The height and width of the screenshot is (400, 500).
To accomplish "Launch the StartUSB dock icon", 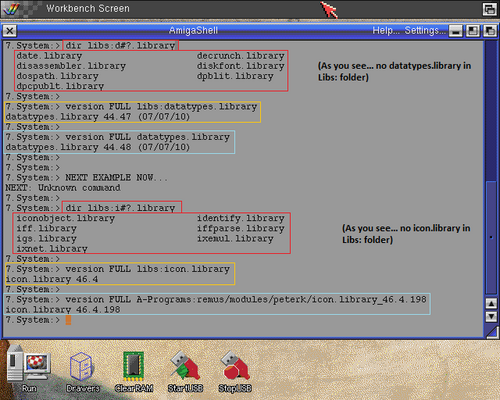I will pyautogui.click(x=185, y=371).
